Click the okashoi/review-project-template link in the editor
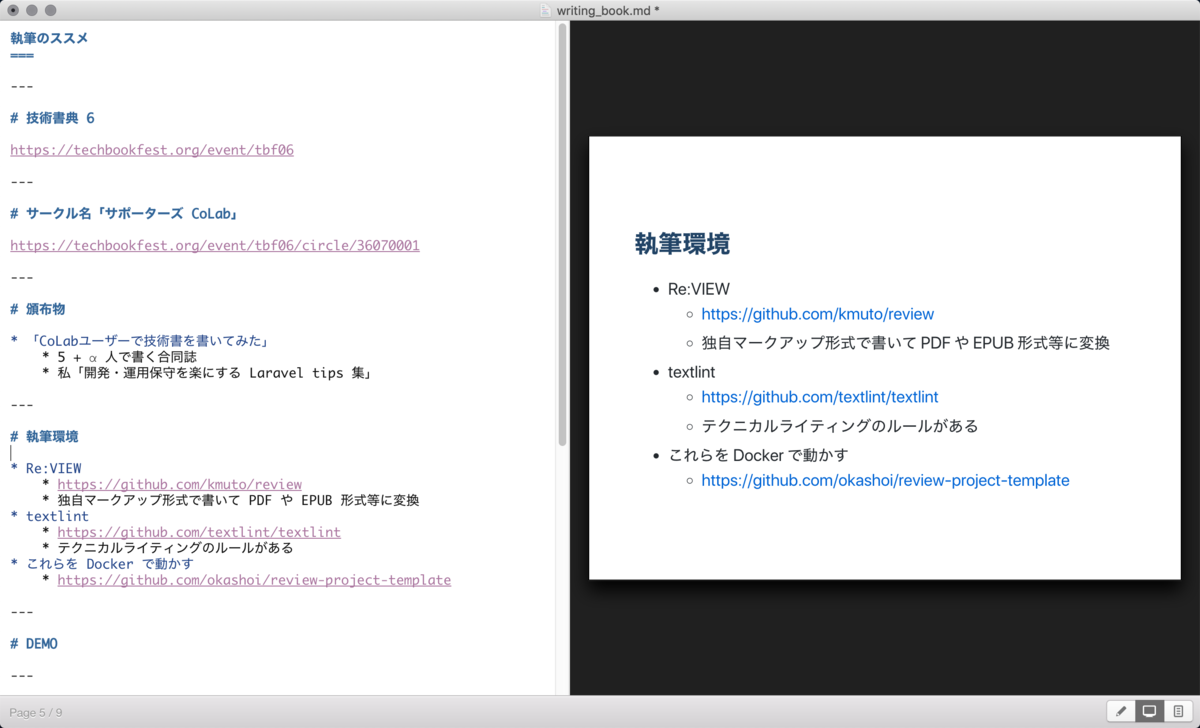1200x728 pixels. (254, 580)
